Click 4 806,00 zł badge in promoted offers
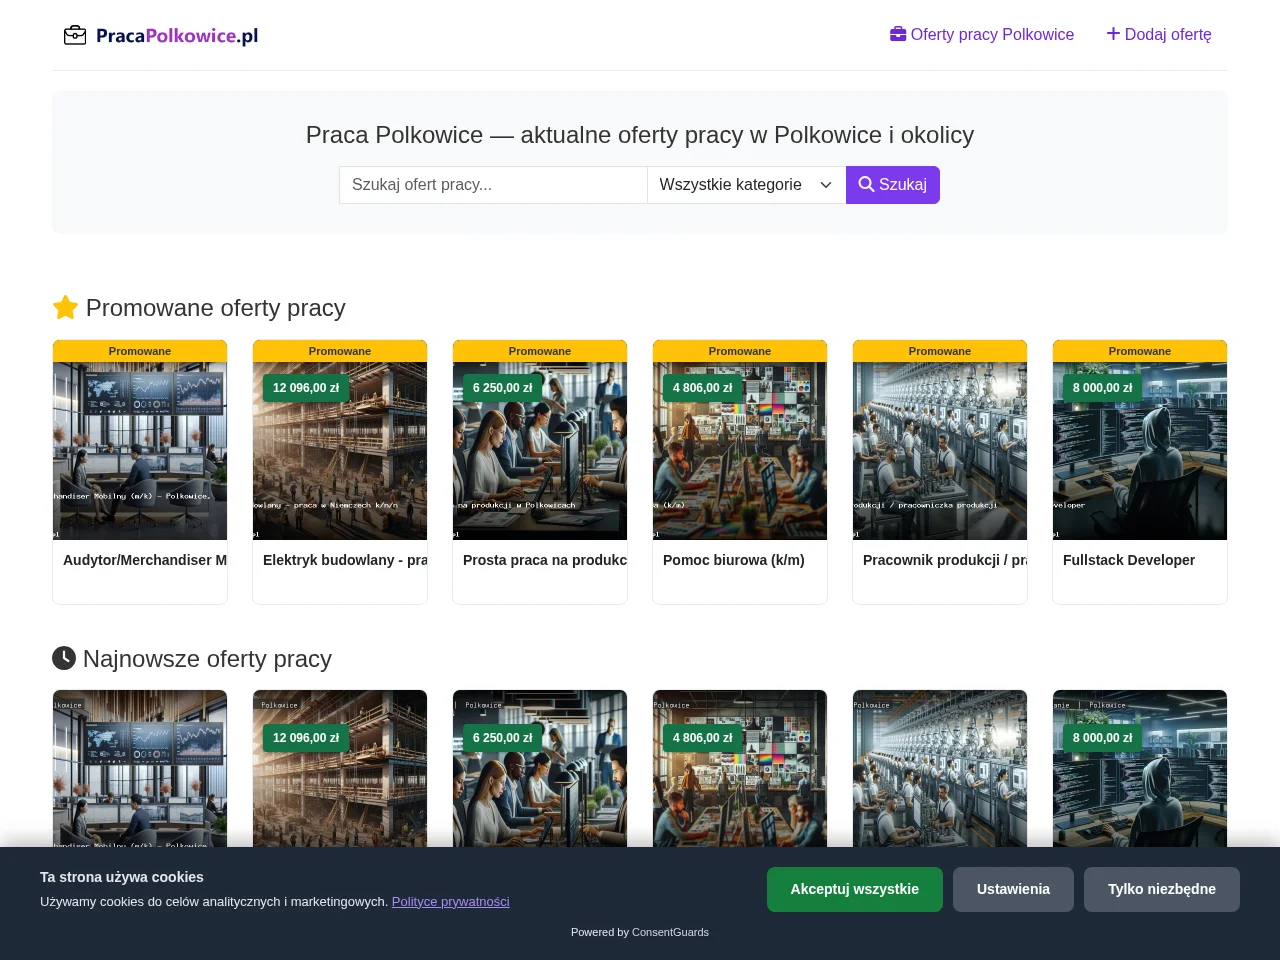Viewport: 1280px width, 960px height. coord(703,388)
